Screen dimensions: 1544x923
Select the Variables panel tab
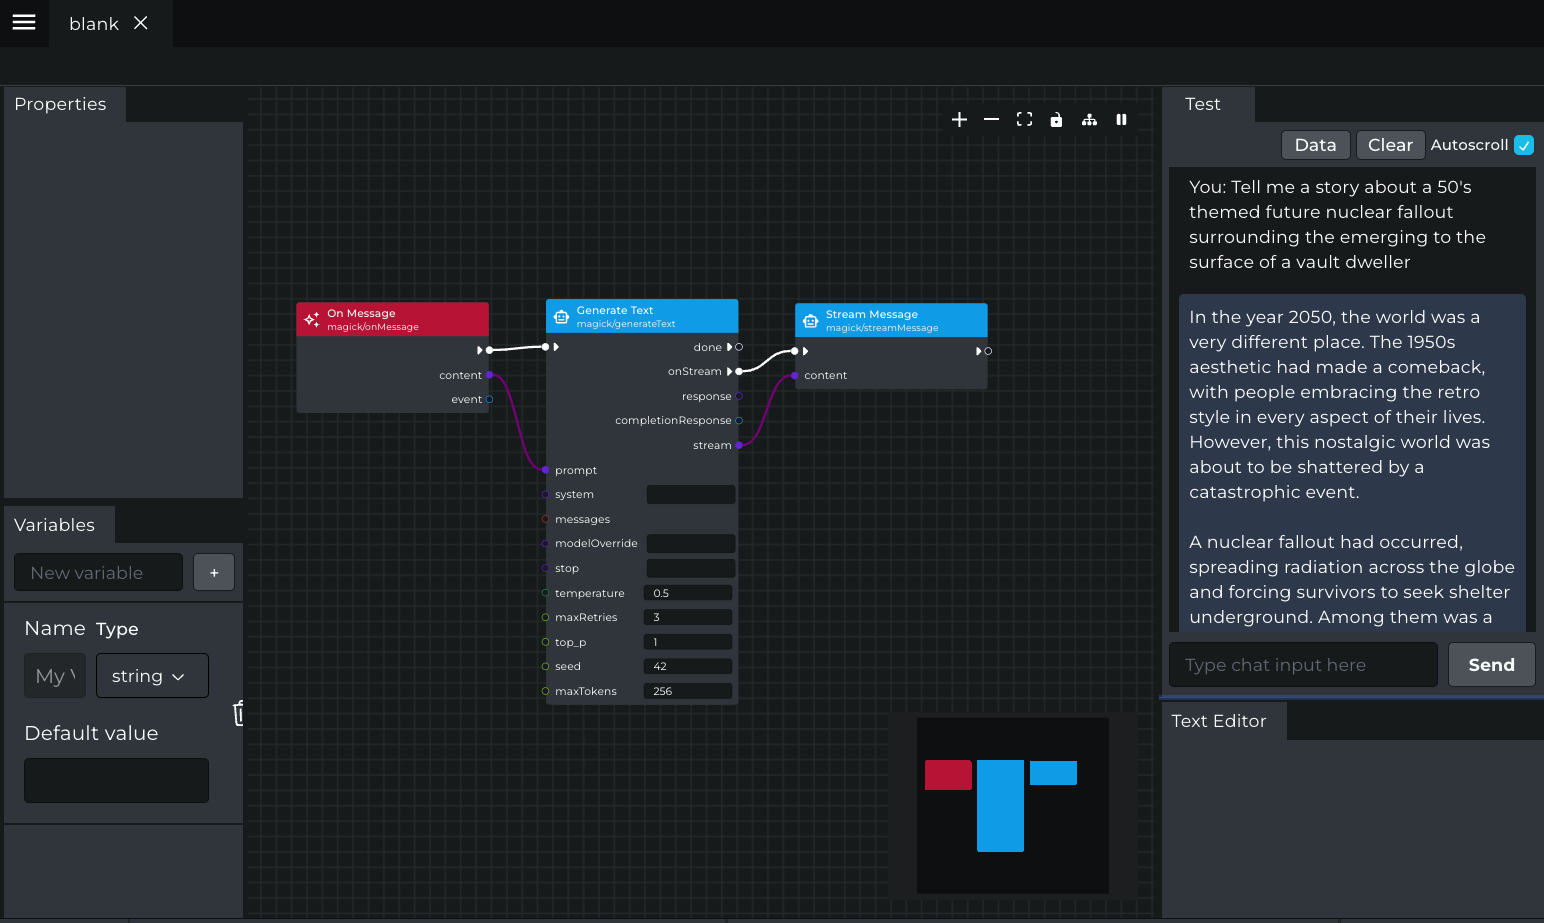[55, 525]
